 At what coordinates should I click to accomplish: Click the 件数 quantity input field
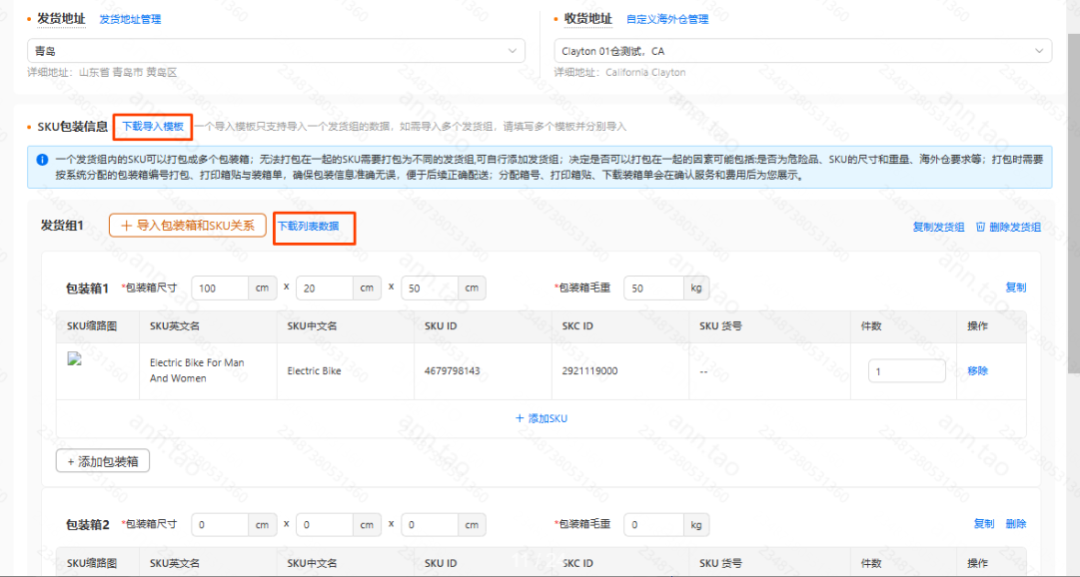tap(906, 371)
